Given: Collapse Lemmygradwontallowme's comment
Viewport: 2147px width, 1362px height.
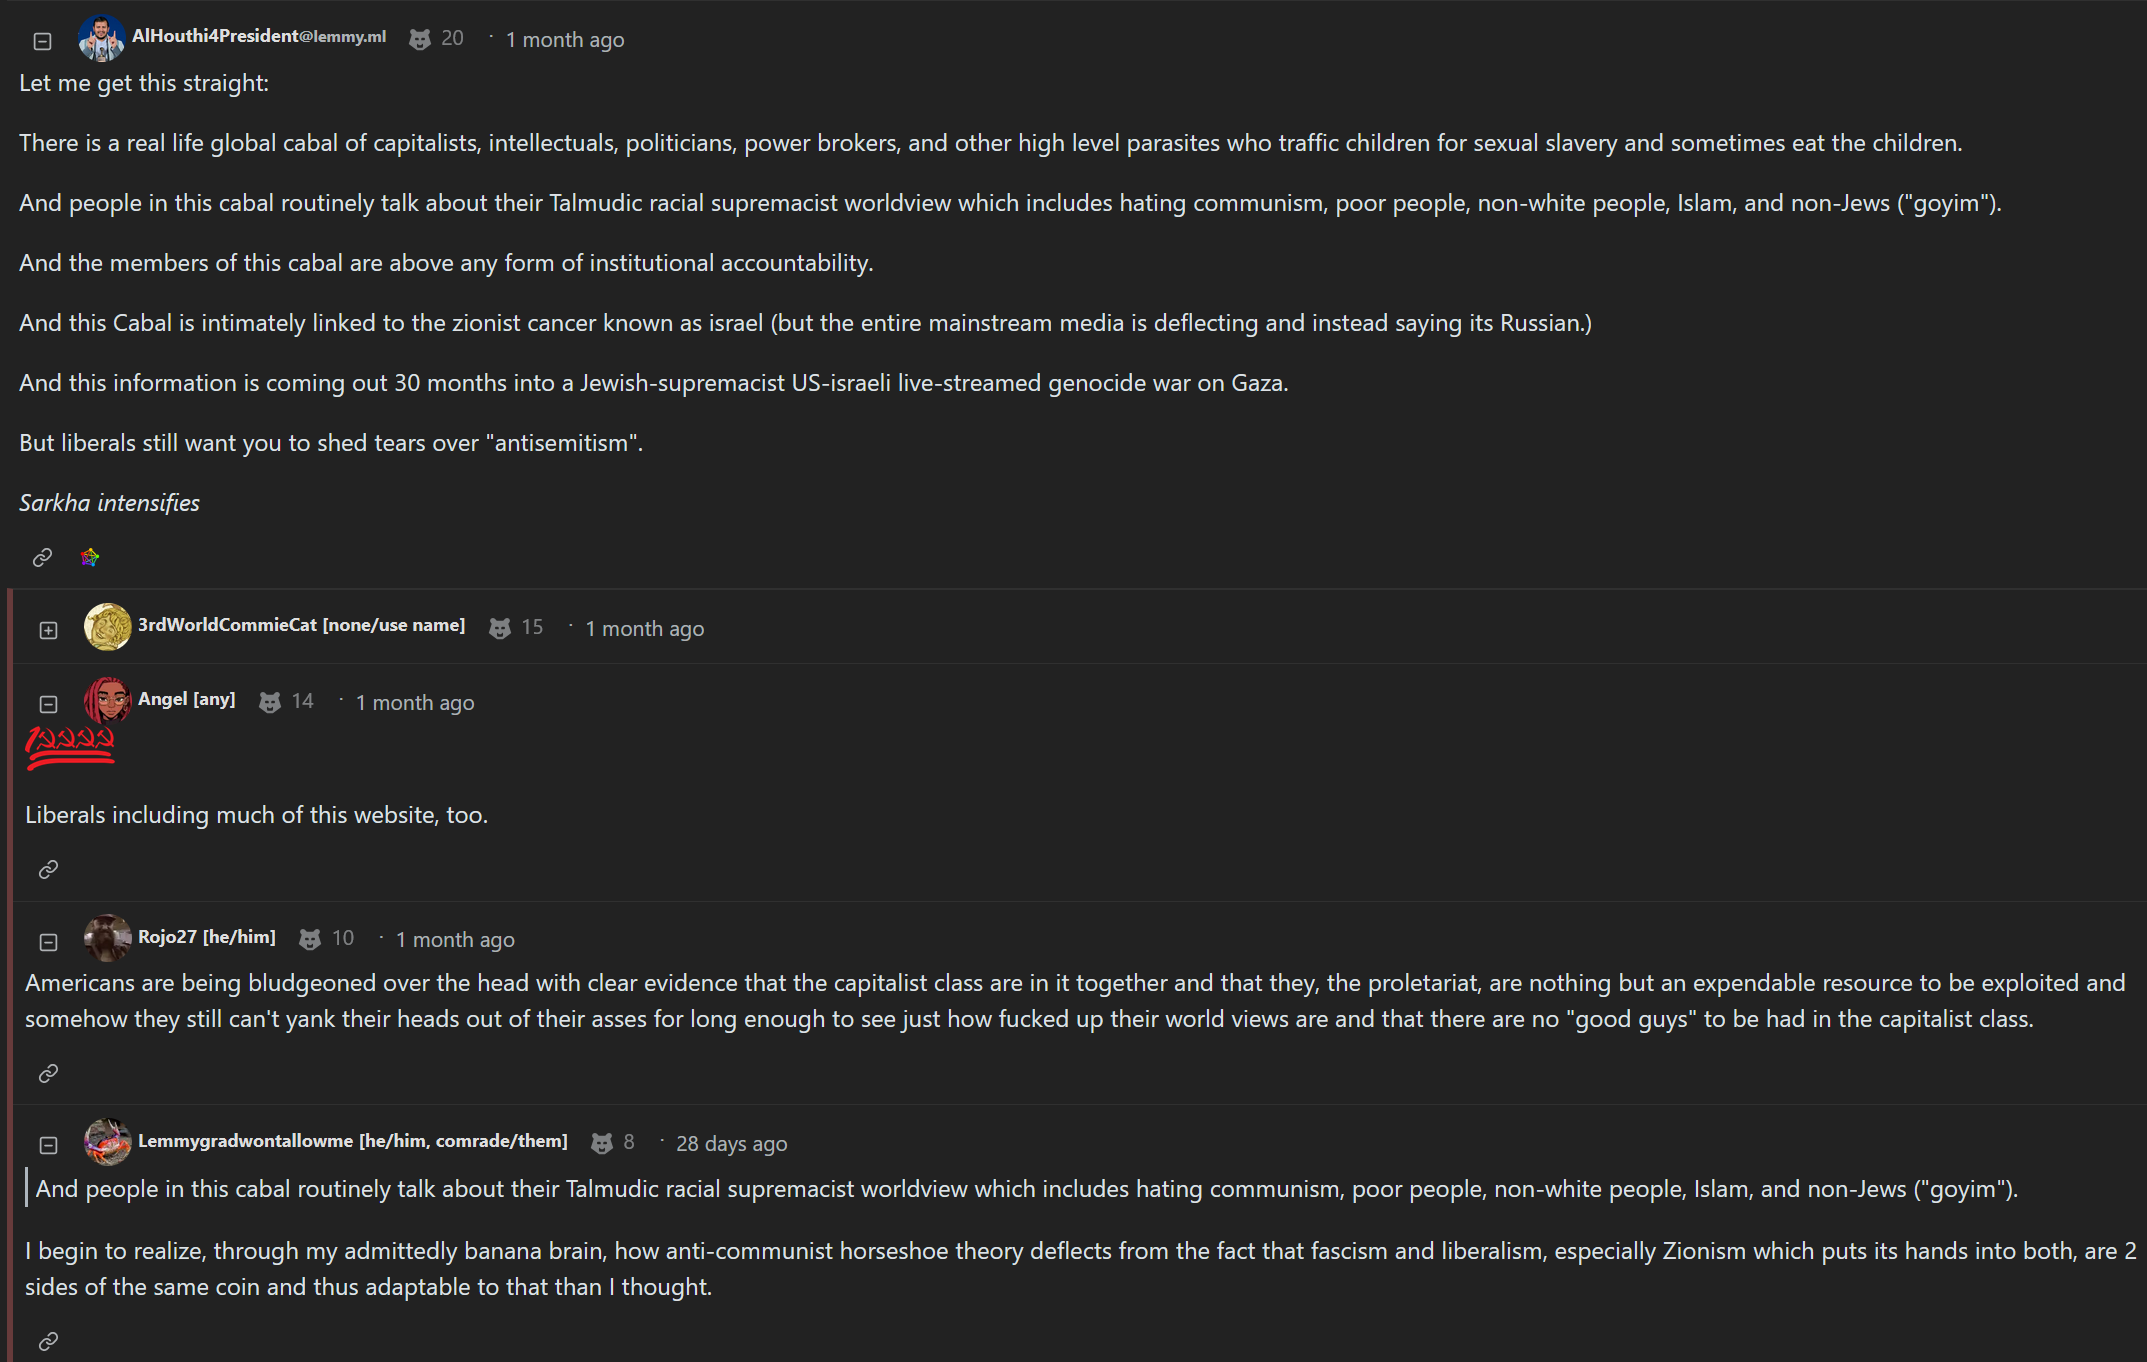Looking at the screenshot, I should point(48,1145).
